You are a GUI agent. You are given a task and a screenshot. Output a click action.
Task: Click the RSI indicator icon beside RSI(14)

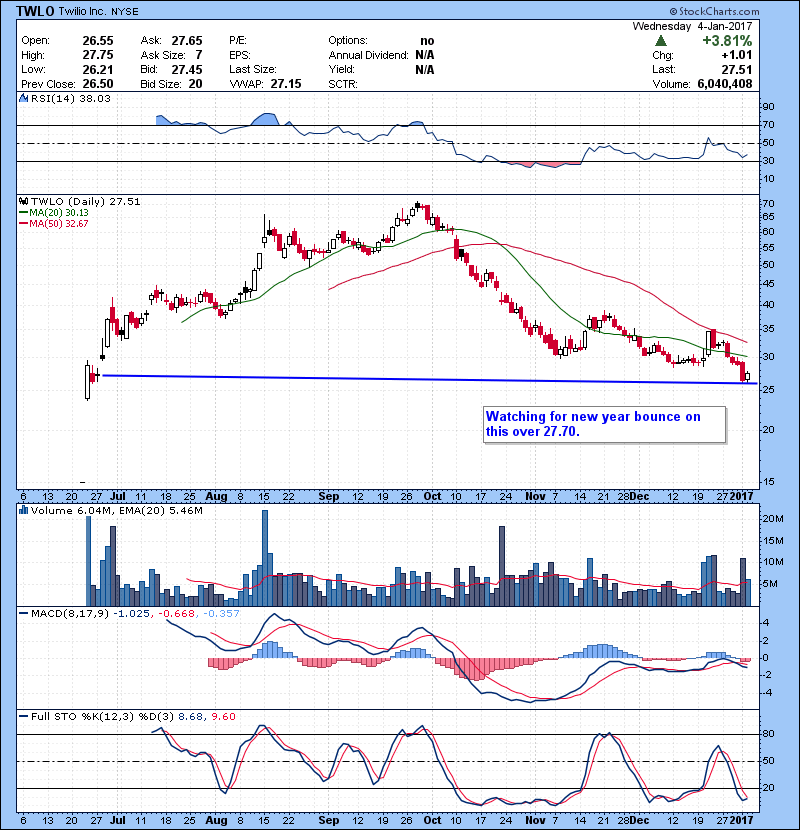(x=24, y=98)
